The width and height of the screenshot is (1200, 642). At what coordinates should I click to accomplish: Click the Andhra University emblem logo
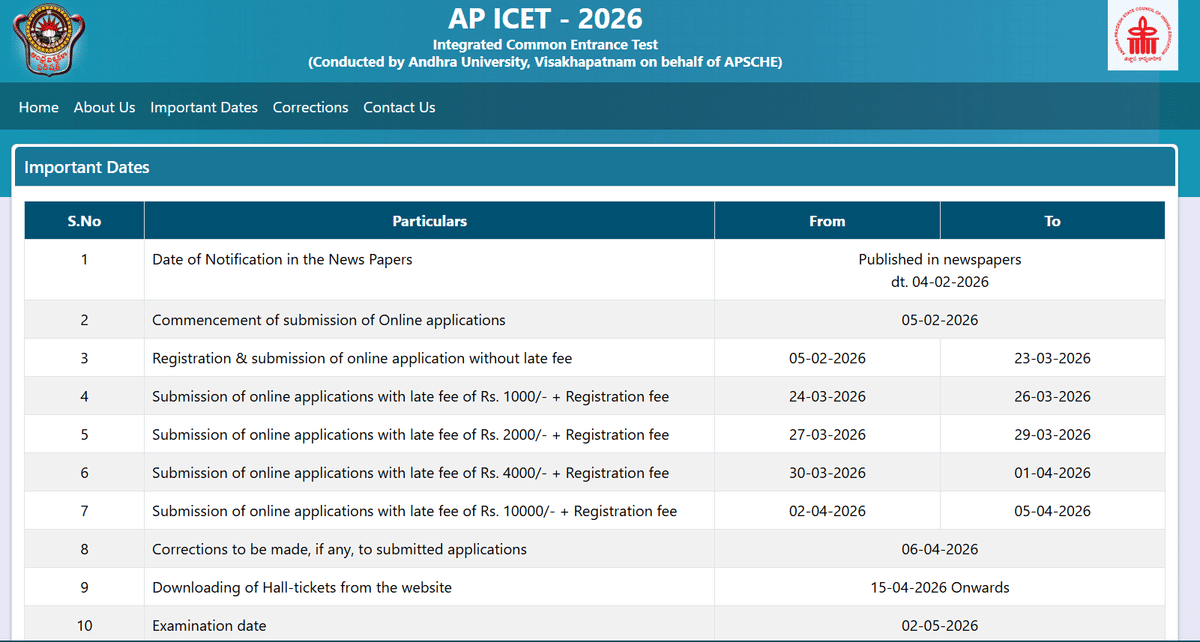48,40
